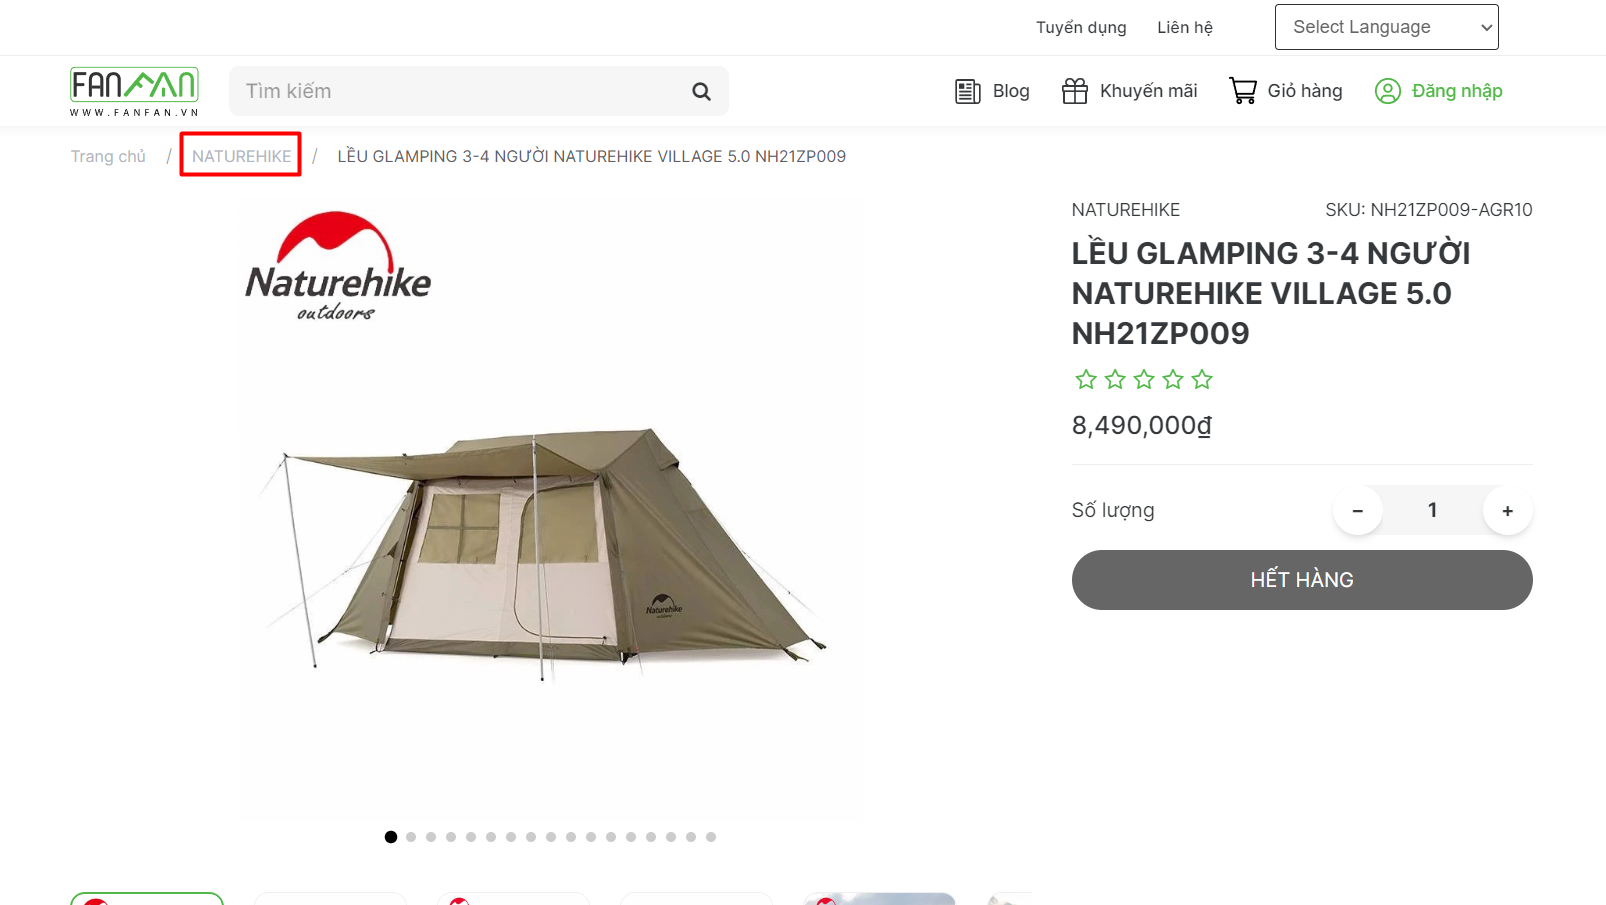Image resolution: width=1606 pixels, height=905 pixels.
Task: Open the Tuyển dụng menu link
Action: tap(1081, 28)
